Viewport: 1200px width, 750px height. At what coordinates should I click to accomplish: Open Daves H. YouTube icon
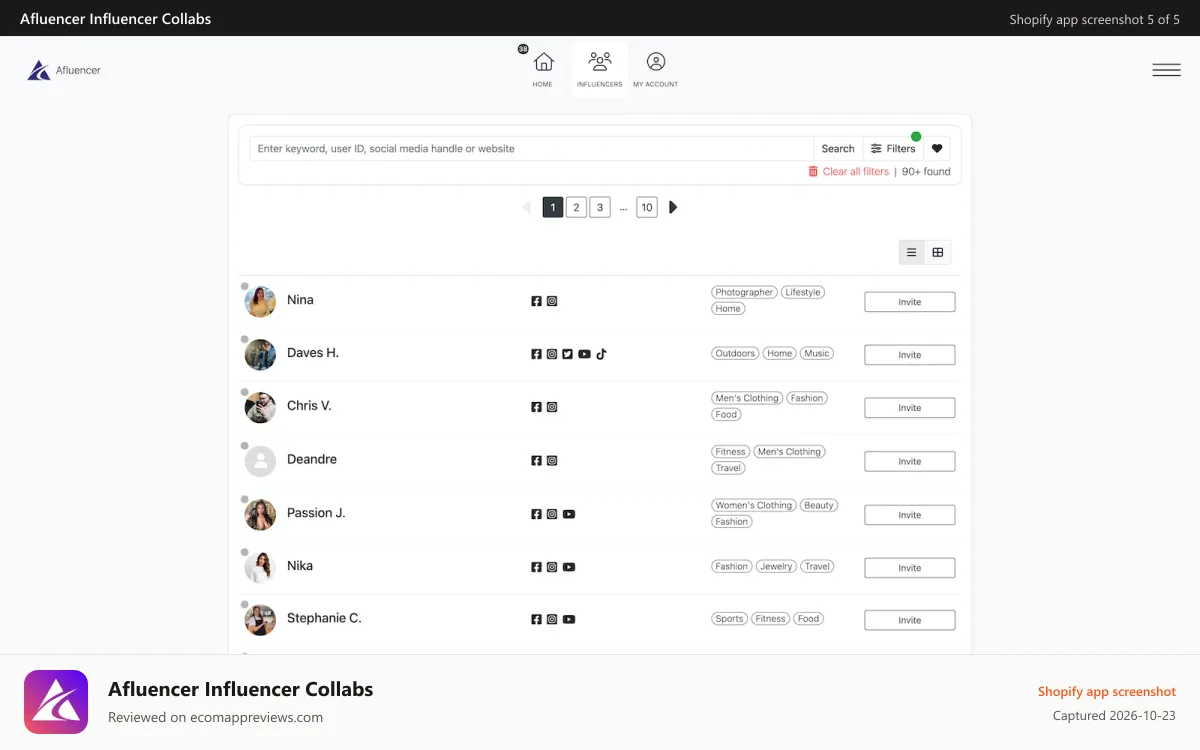tap(584, 354)
